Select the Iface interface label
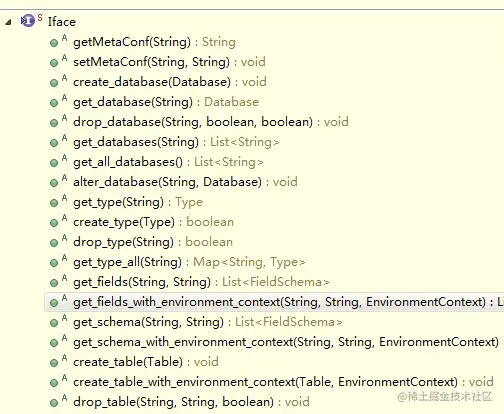 pyautogui.click(x=62, y=22)
